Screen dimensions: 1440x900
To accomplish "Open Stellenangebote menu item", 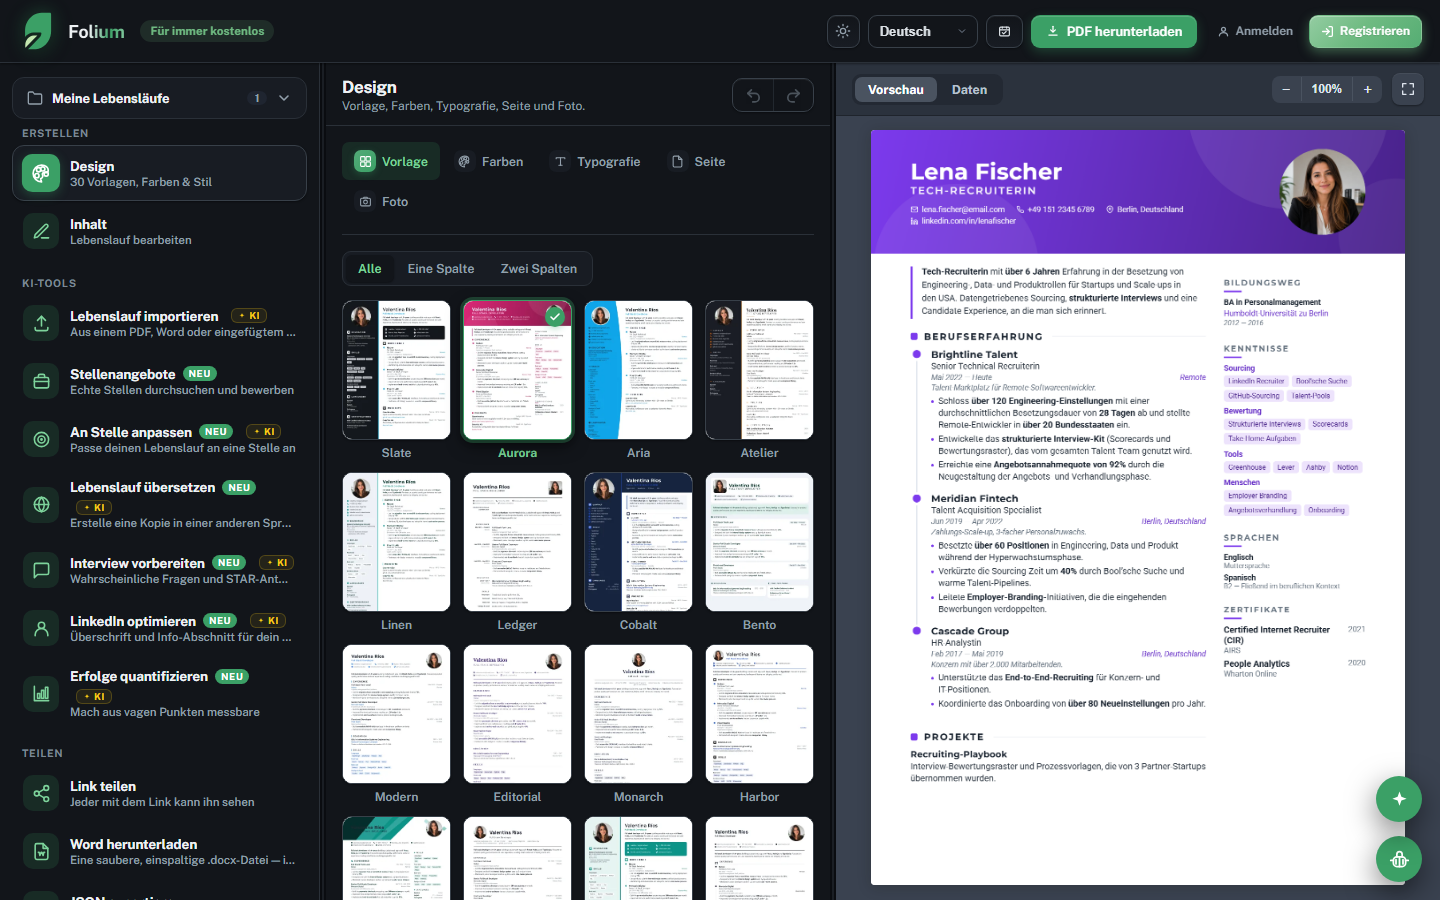I will coord(159,381).
